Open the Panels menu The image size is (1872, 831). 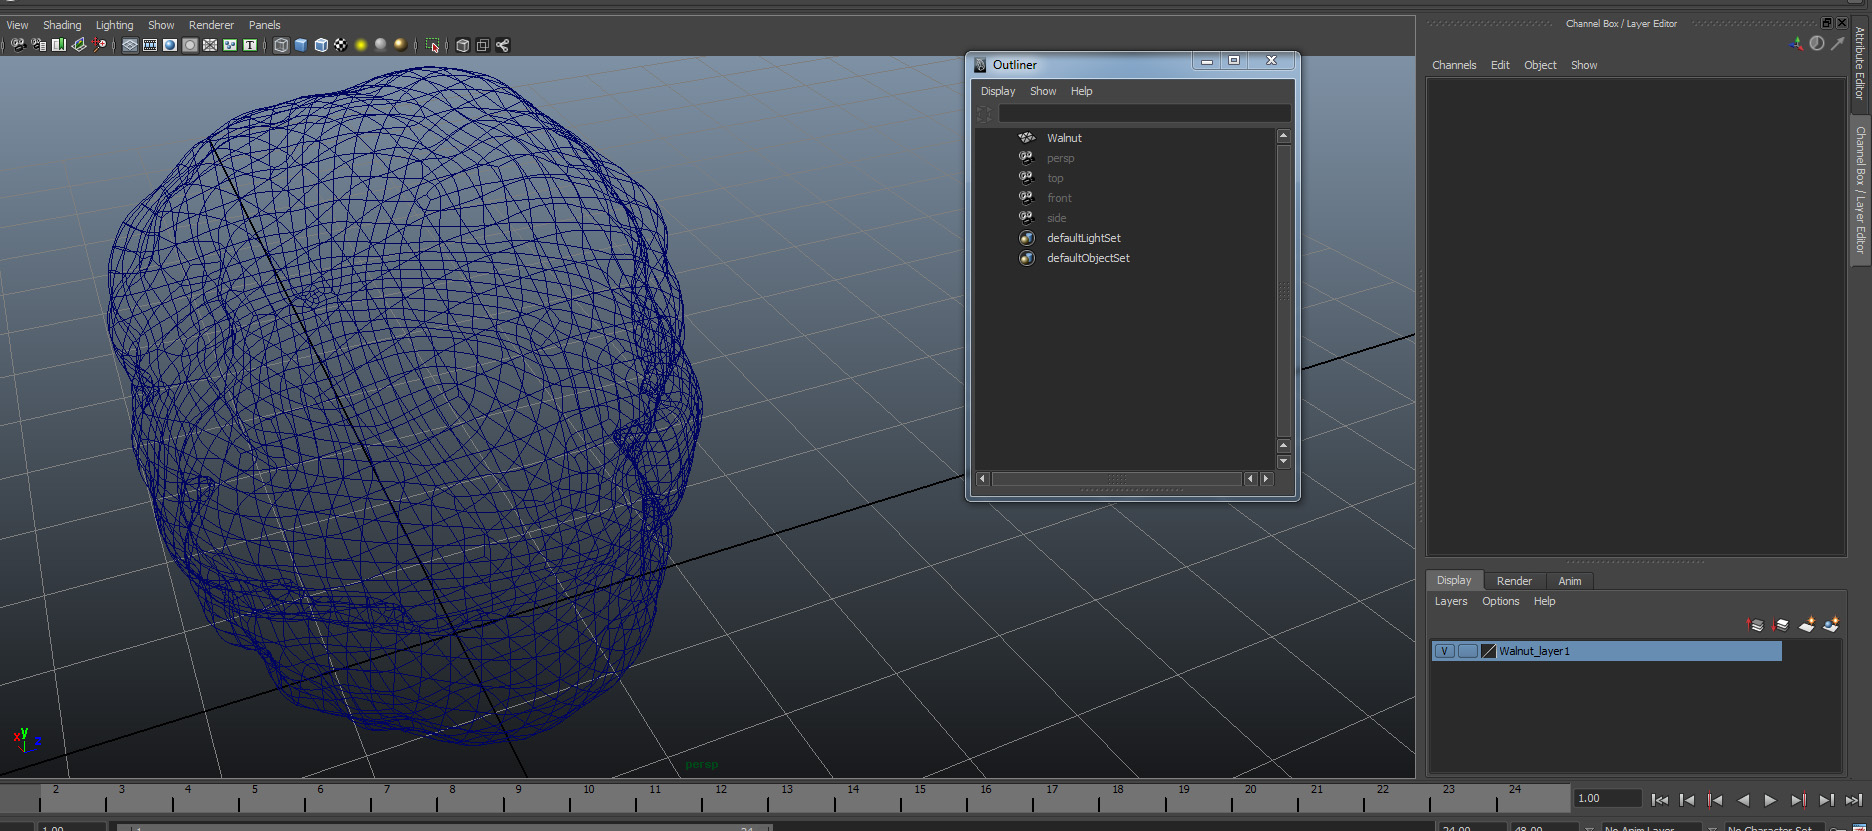pos(264,25)
